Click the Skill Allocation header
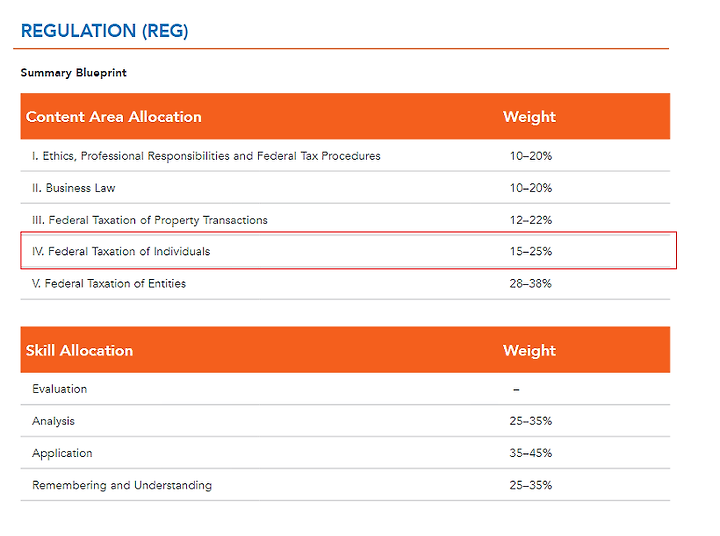This screenshot has width=720, height=536. (79, 350)
